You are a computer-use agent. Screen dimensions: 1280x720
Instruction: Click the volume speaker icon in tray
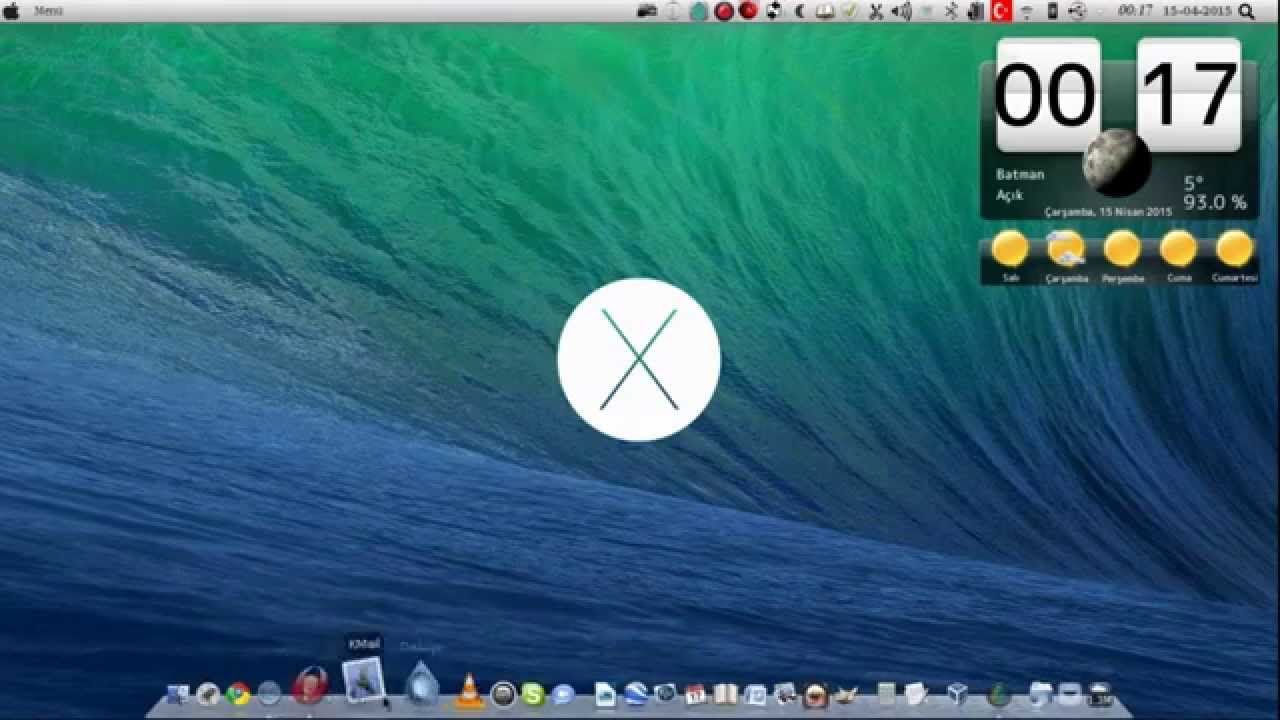[901, 11]
